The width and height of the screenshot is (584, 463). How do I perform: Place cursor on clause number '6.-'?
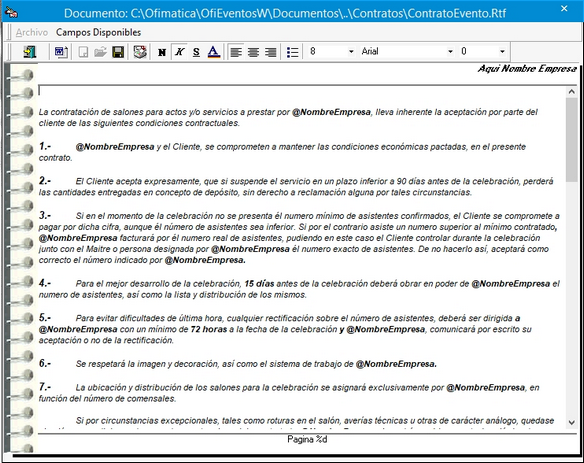(45, 363)
